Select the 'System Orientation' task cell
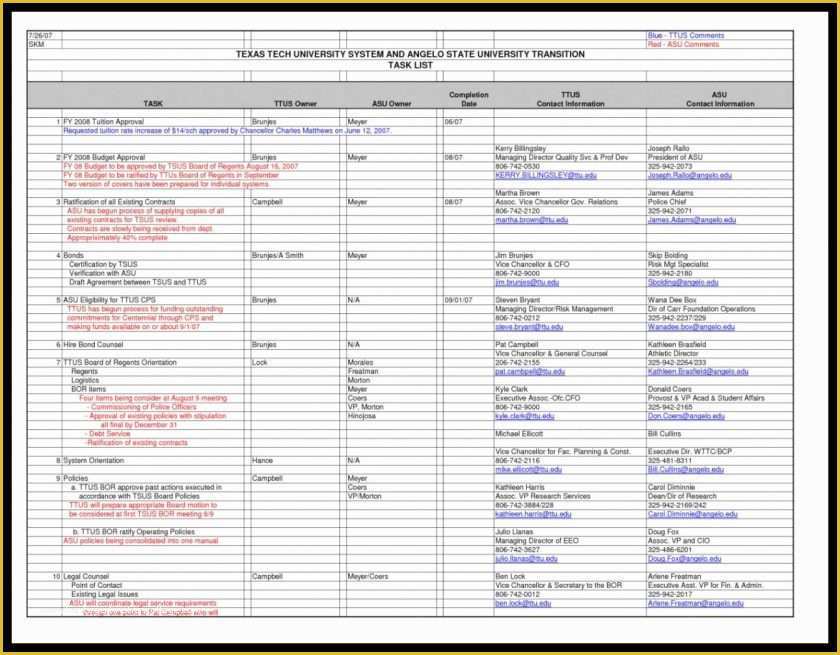Viewport: 840px width, 655px height. (94, 461)
